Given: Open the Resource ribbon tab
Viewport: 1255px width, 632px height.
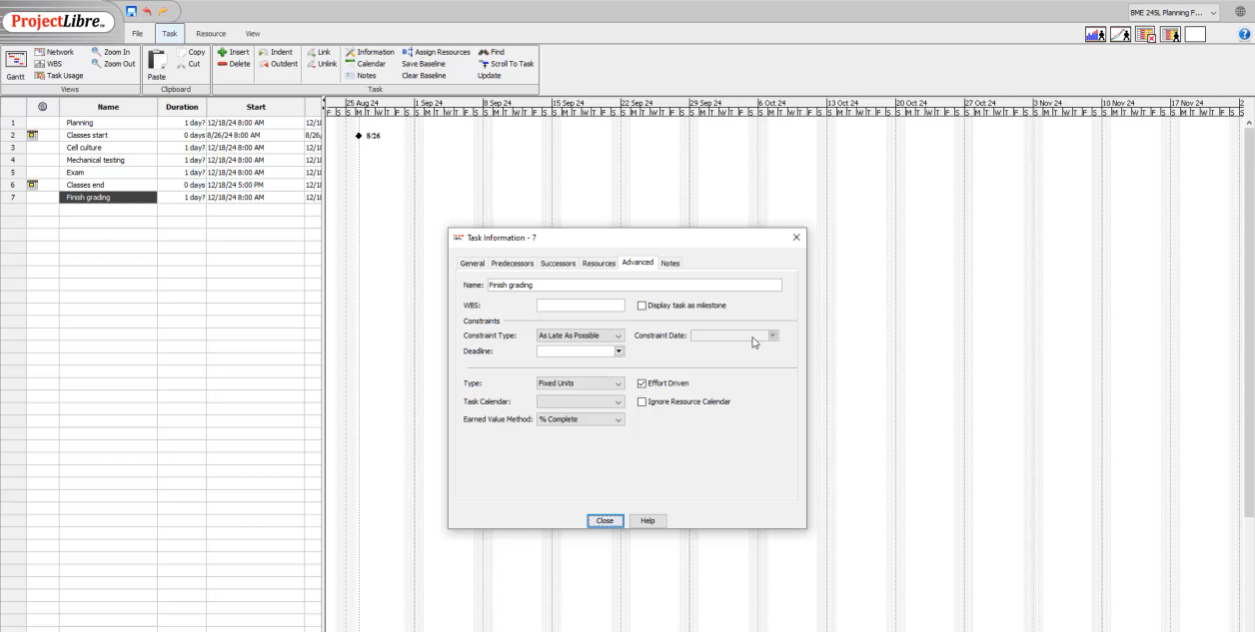Looking at the screenshot, I should pyautogui.click(x=210, y=33).
